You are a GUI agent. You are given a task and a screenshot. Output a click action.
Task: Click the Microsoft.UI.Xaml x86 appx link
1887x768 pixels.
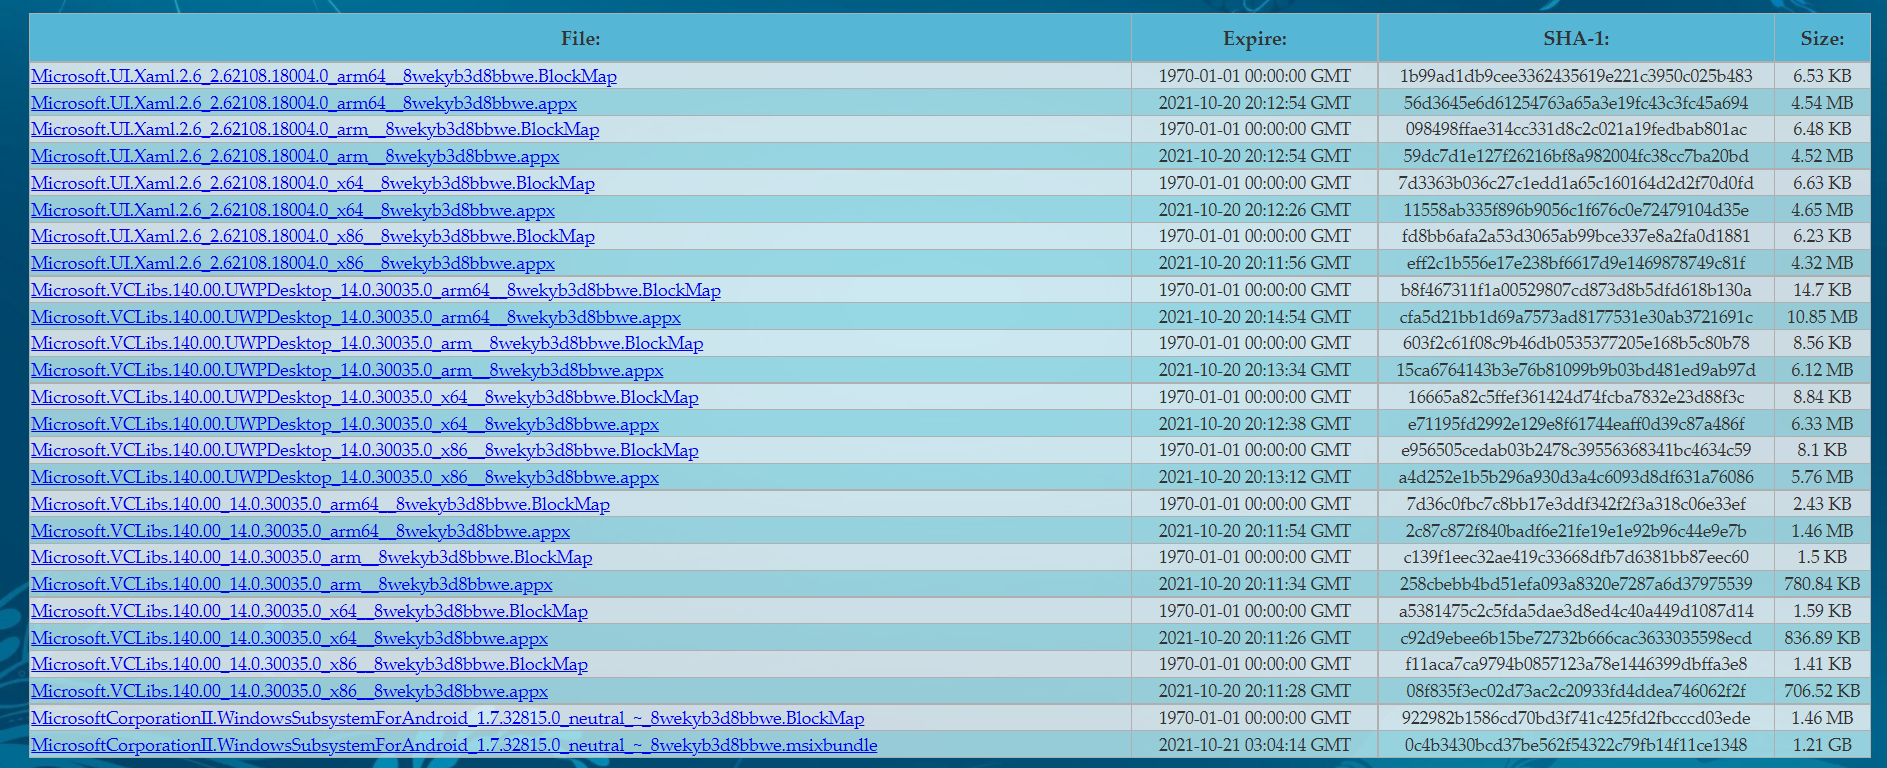(293, 263)
